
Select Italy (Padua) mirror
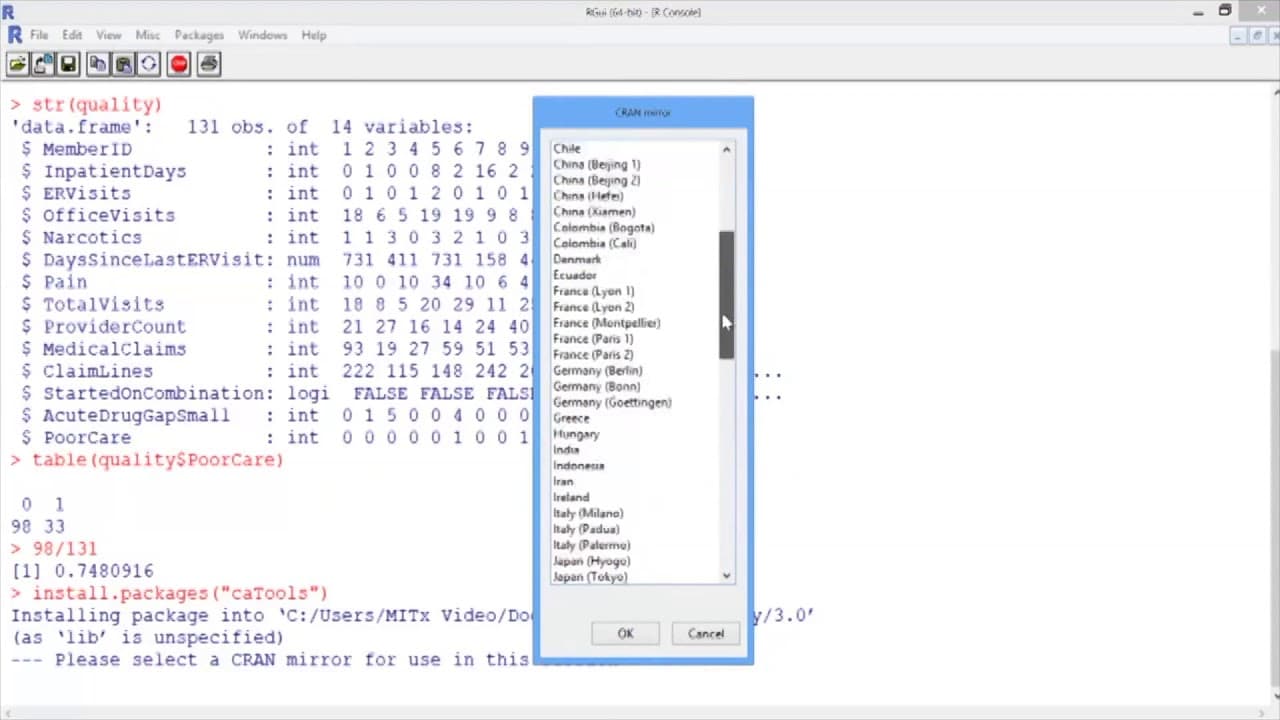pos(586,529)
